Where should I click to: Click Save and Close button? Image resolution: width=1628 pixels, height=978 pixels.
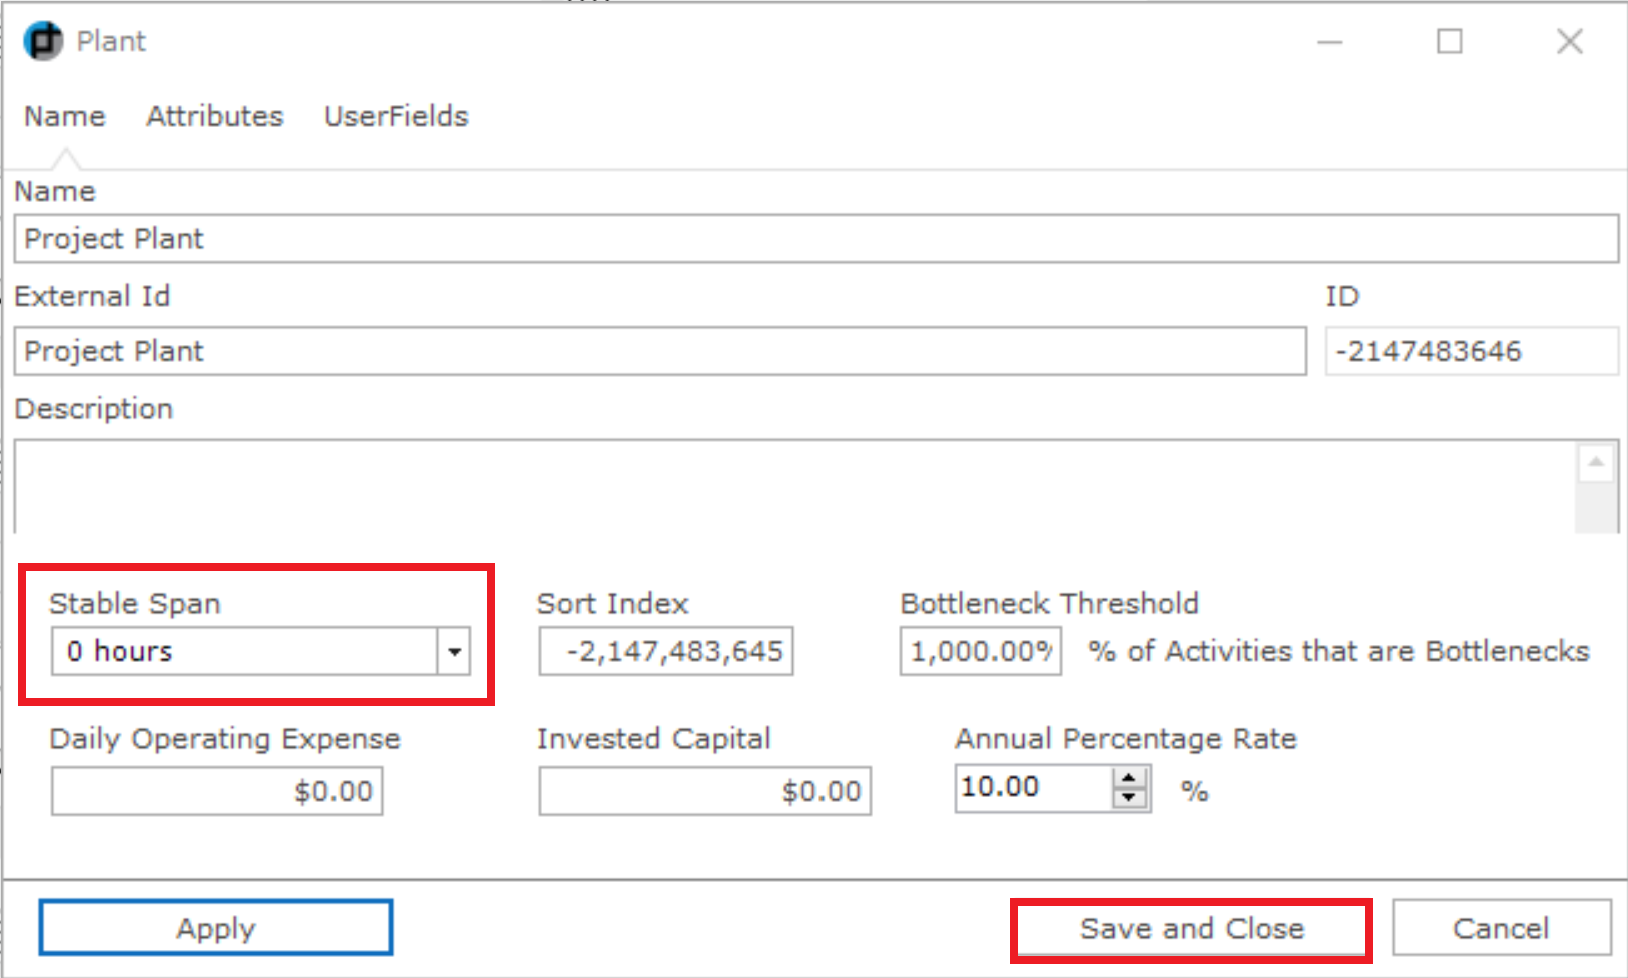1191,929
